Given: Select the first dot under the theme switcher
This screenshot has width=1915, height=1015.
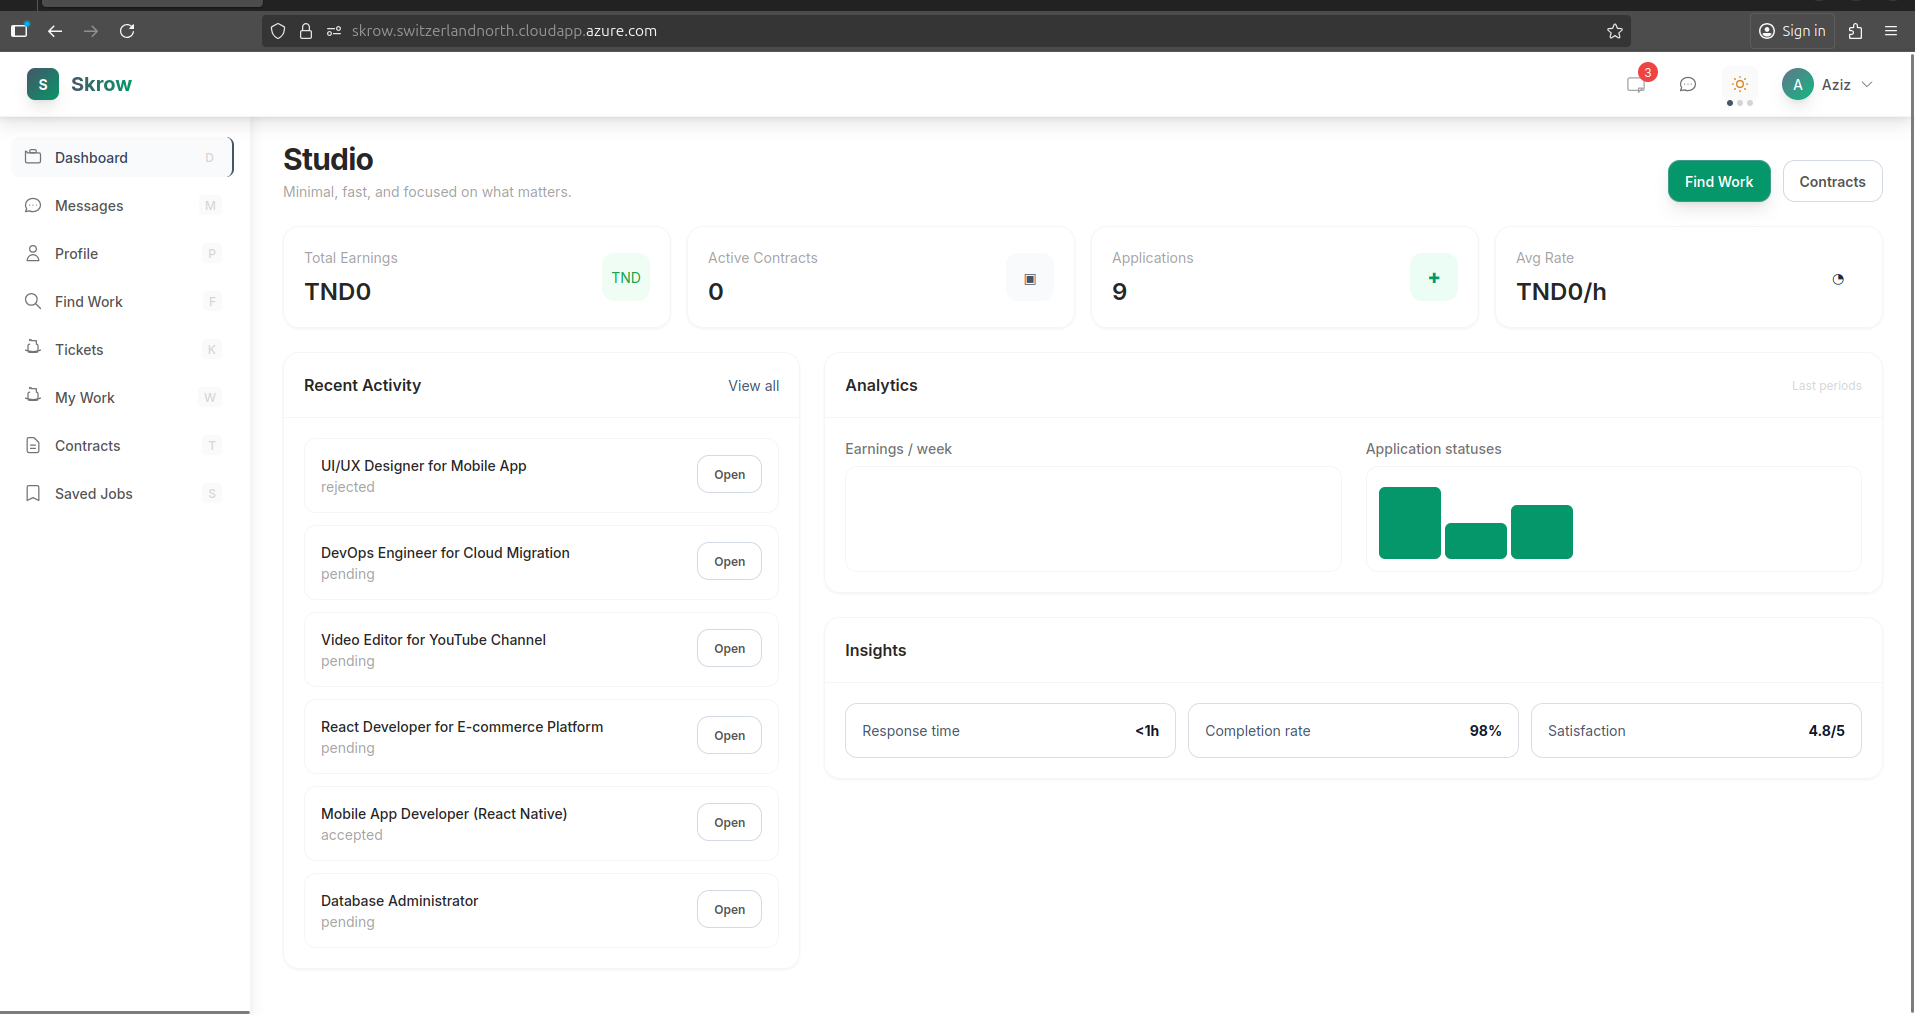Looking at the screenshot, I should [x=1729, y=102].
